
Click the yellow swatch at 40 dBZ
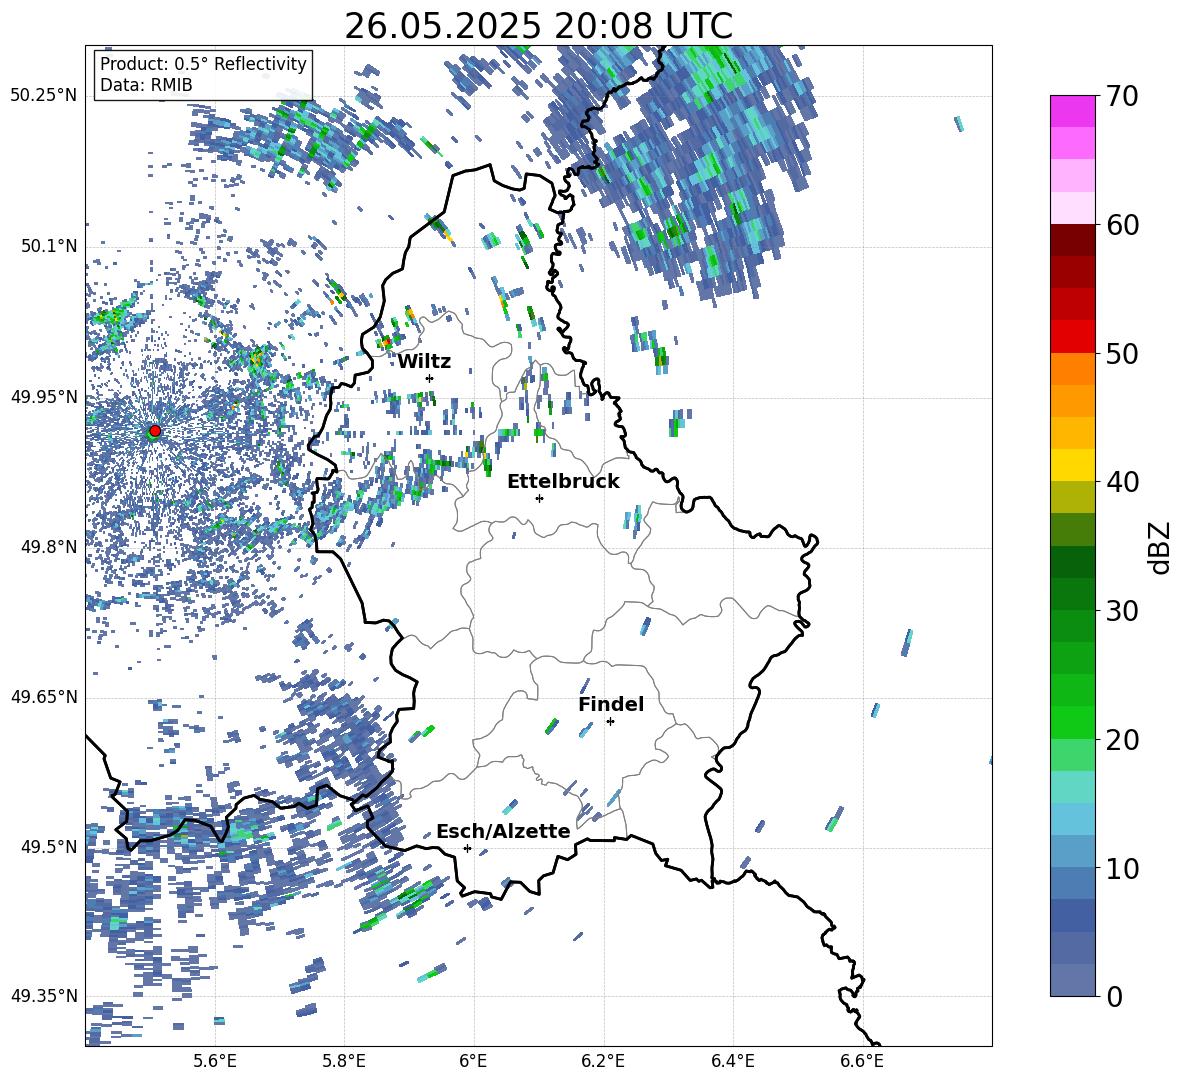pyautogui.click(x=1073, y=465)
